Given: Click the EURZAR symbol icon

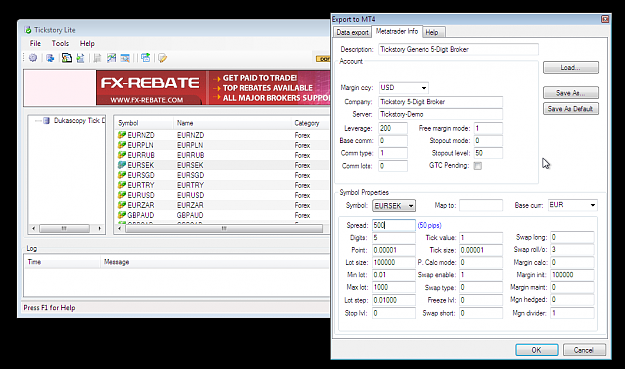Looking at the screenshot, I should 122,205.
